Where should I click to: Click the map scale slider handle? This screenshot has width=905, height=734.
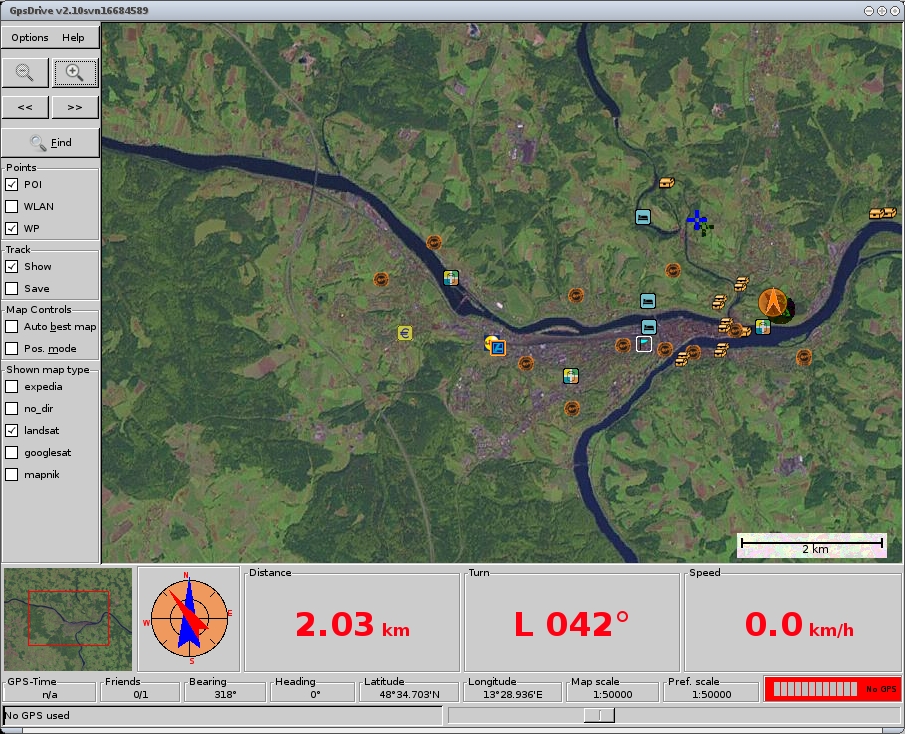[599, 715]
